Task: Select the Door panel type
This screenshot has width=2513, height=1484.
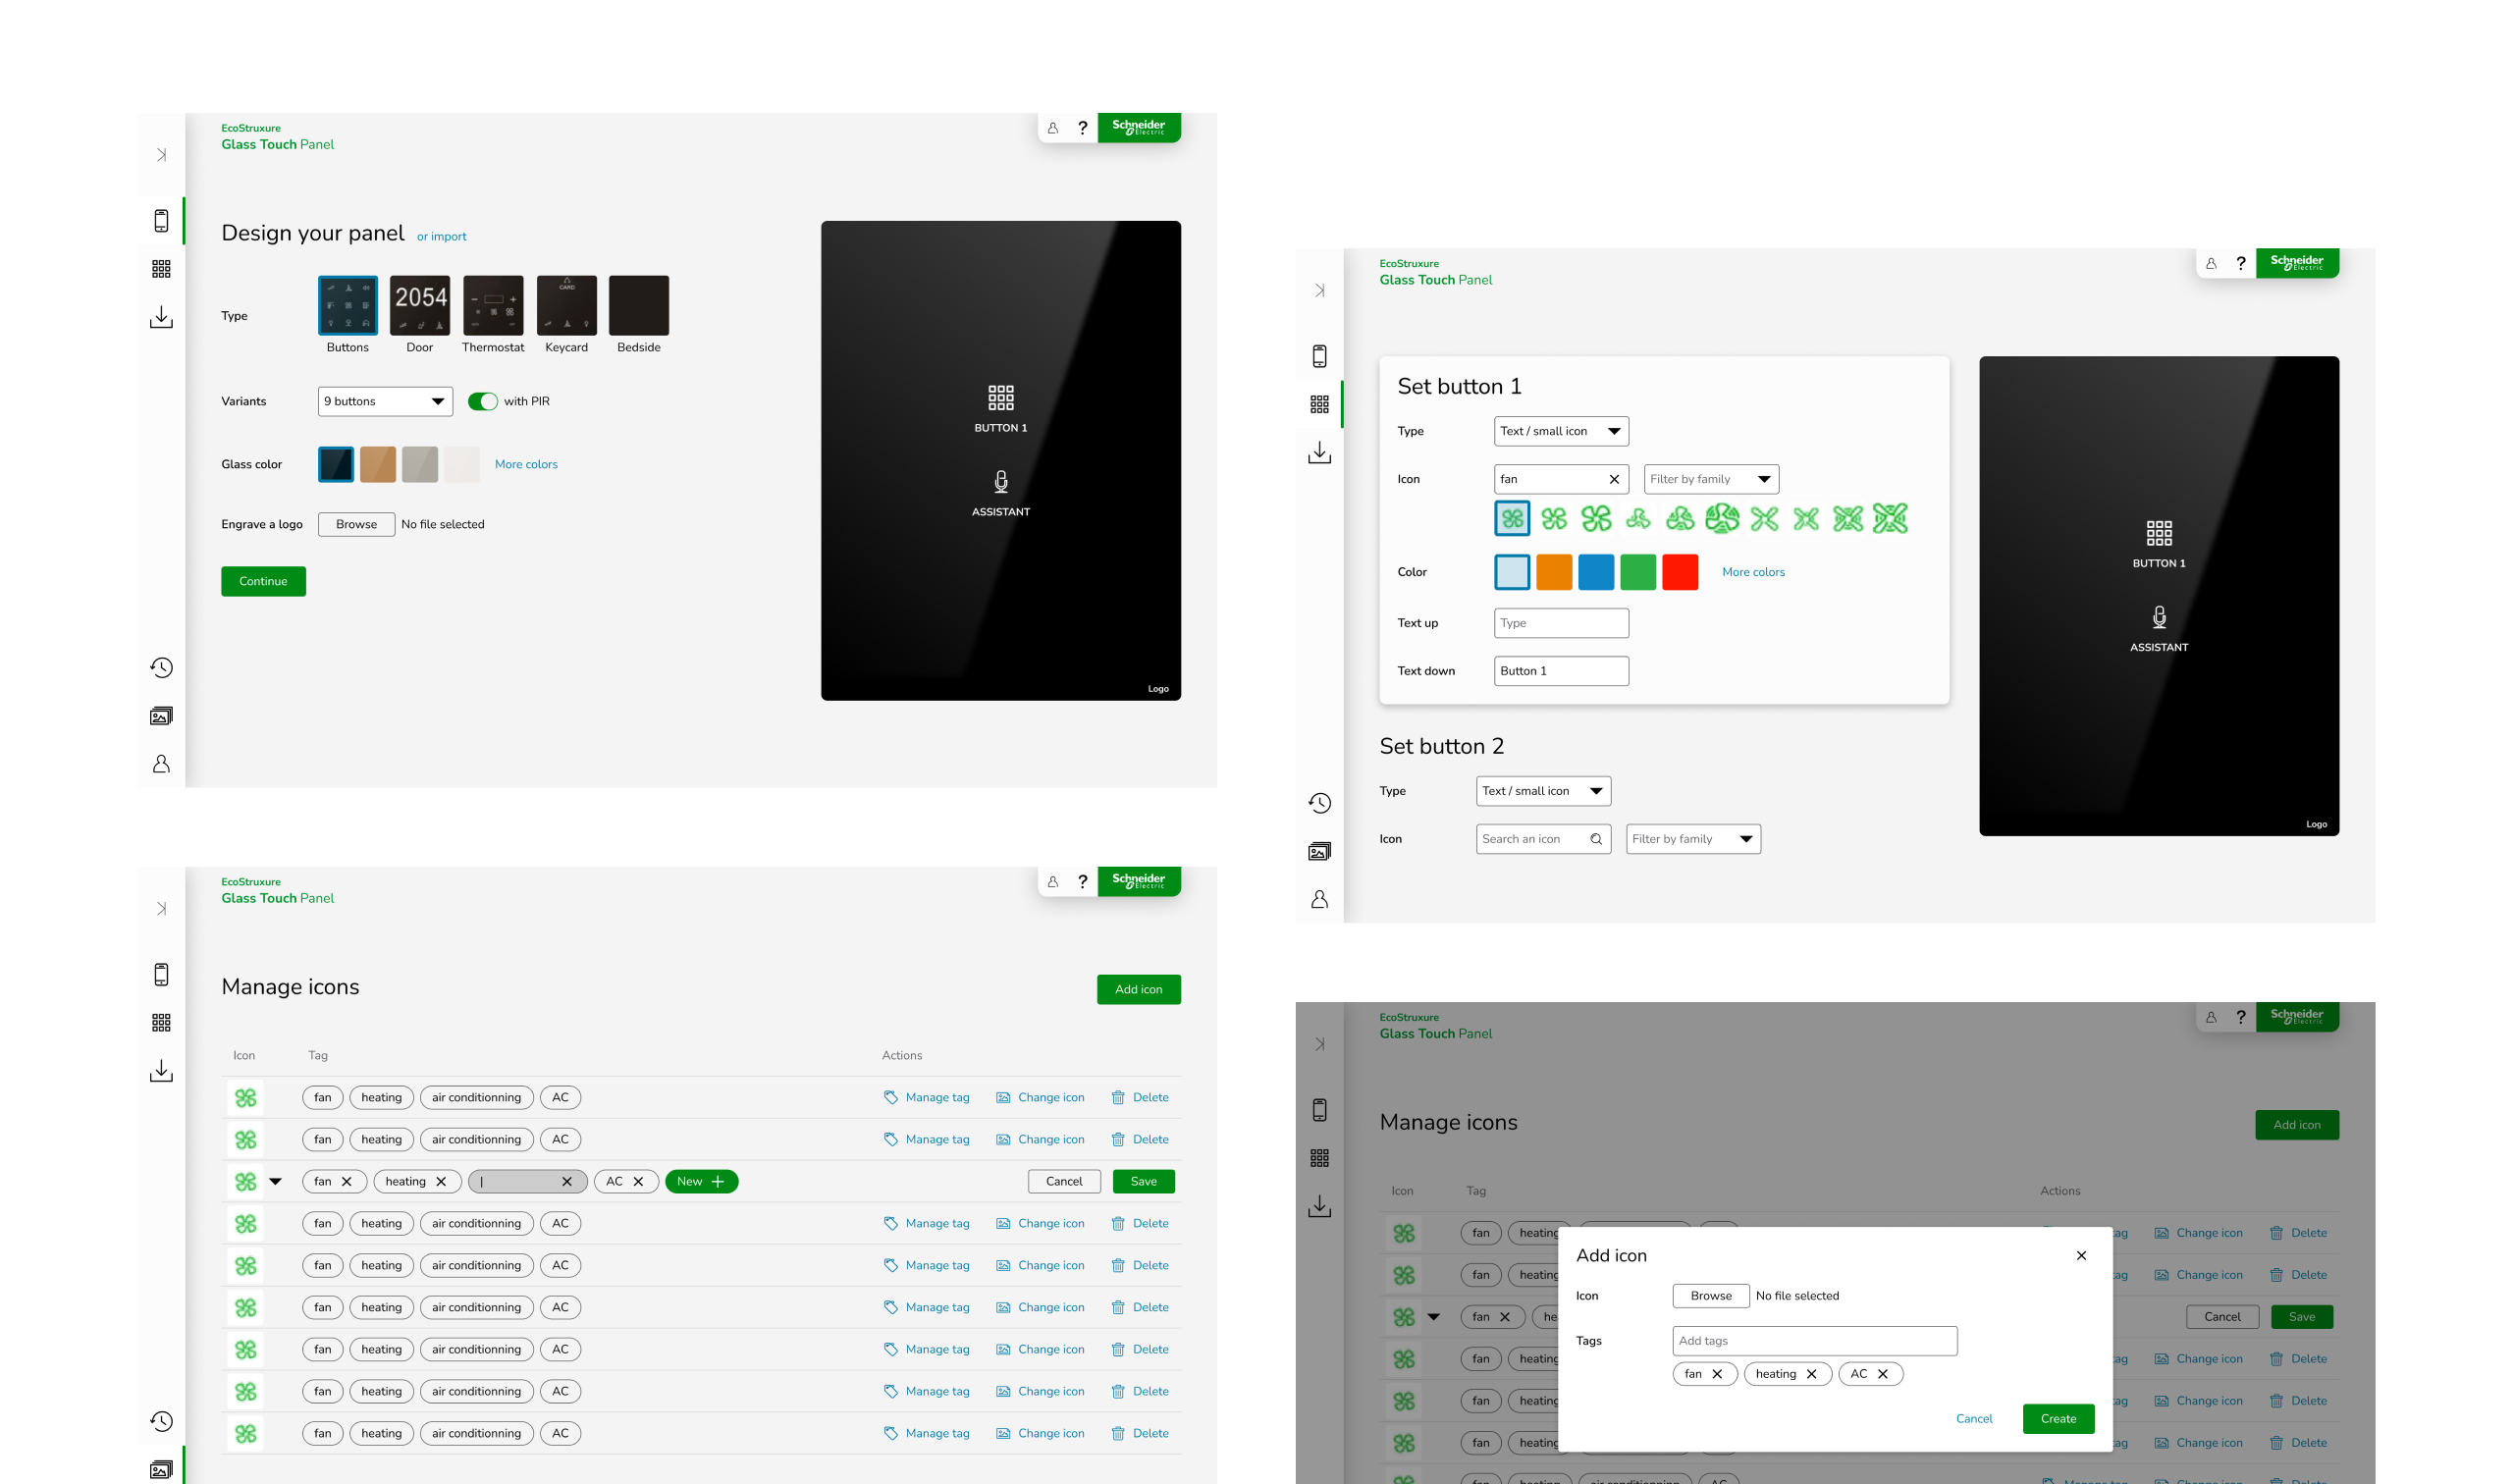Action: click(420, 305)
